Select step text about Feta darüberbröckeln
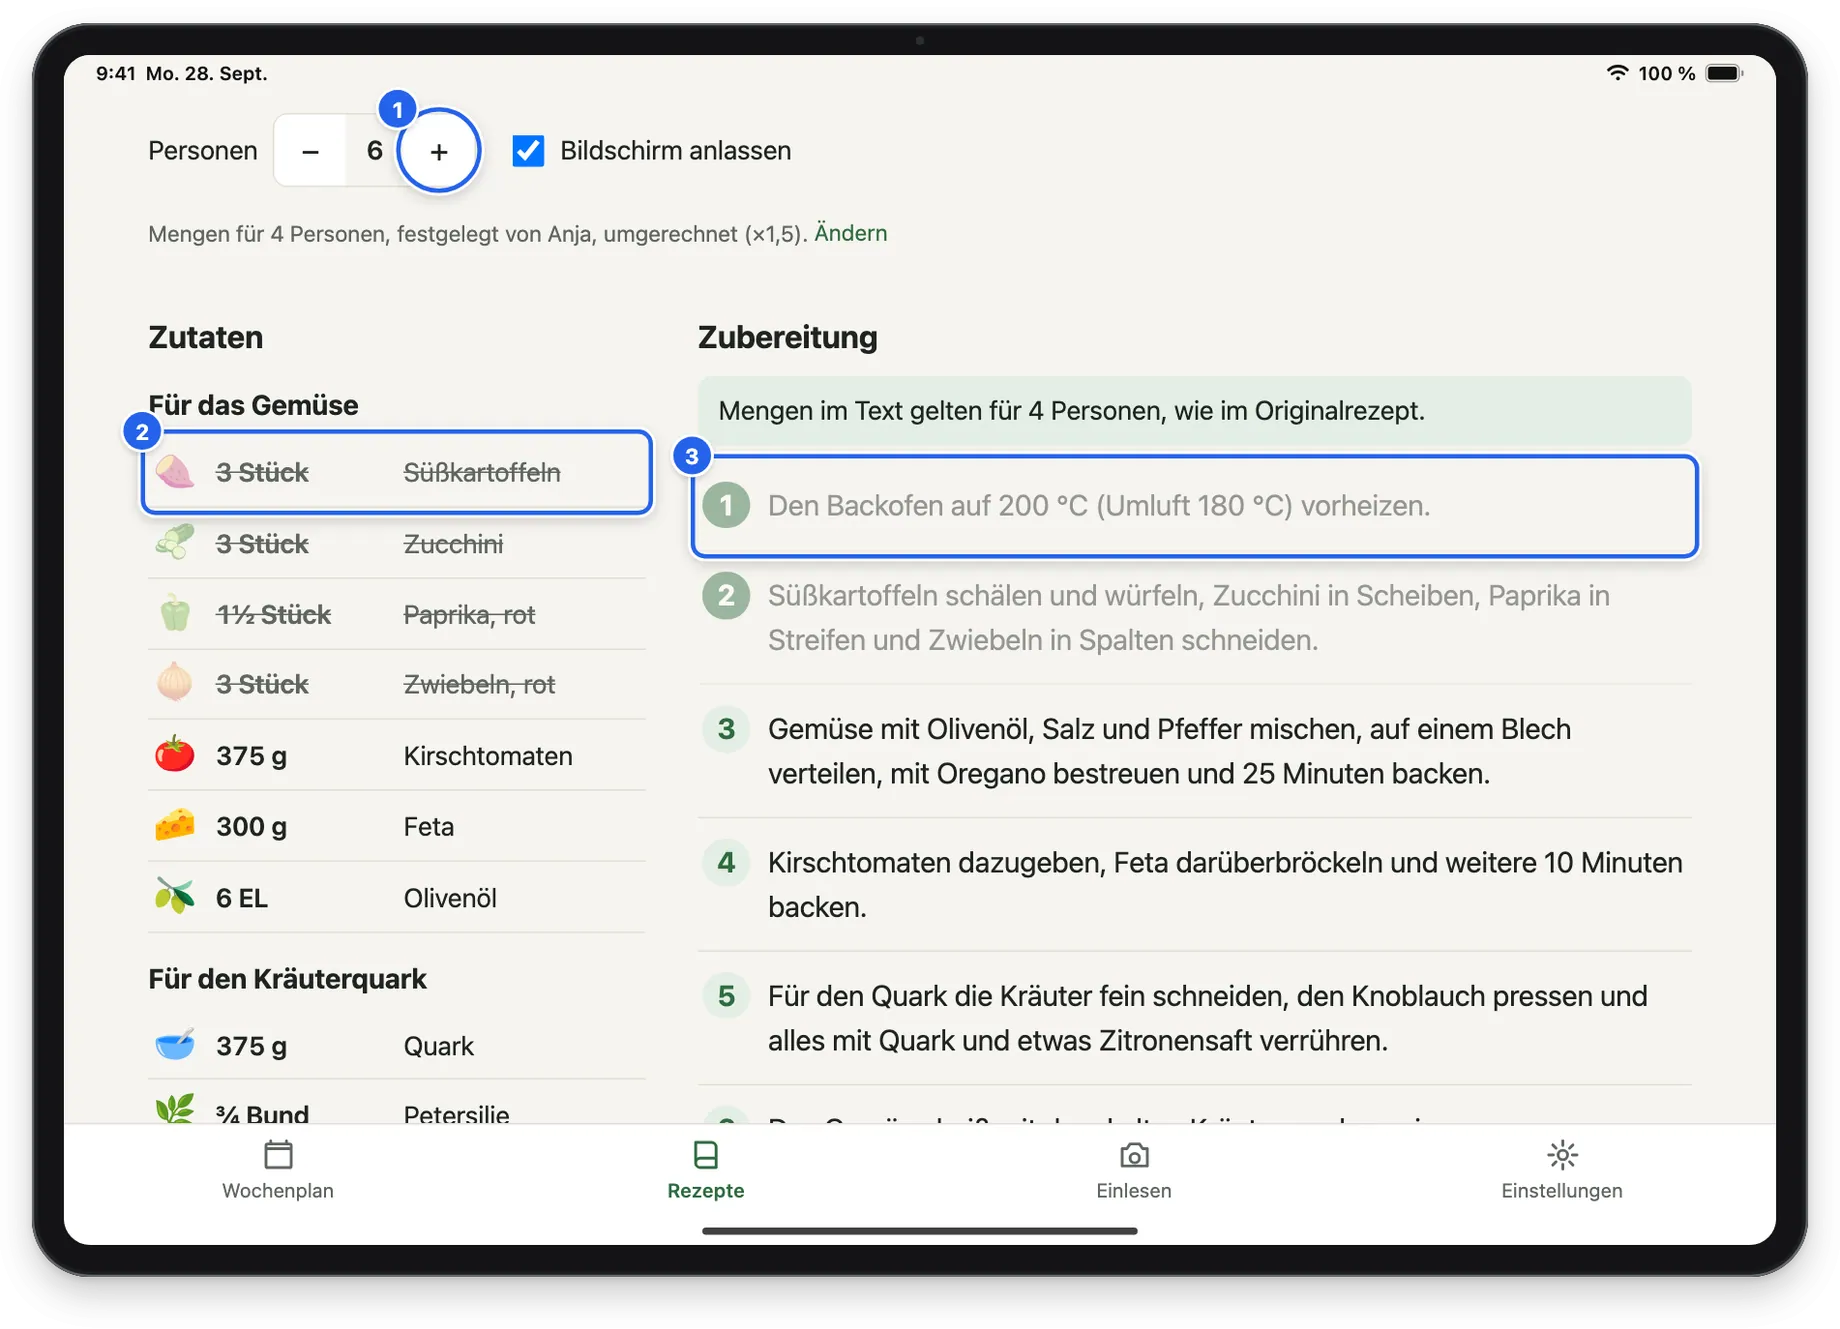1840x1329 pixels. point(1225,885)
